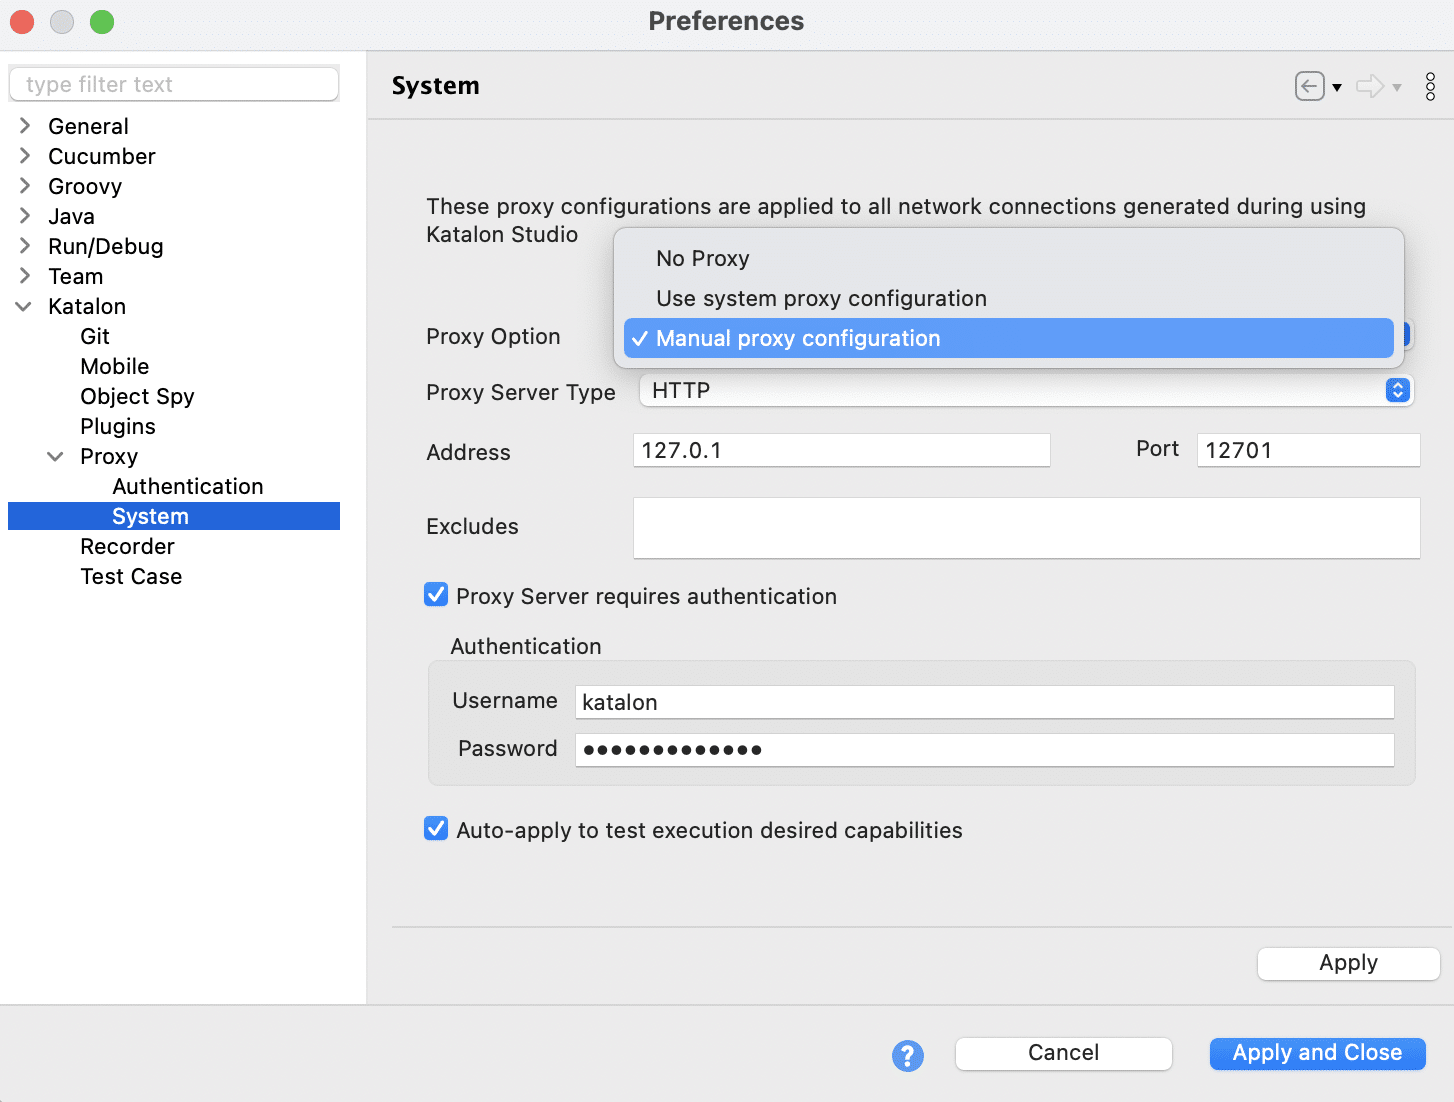1454x1102 pixels.
Task: Collapse the Proxy subtree
Action: point(56,456)
